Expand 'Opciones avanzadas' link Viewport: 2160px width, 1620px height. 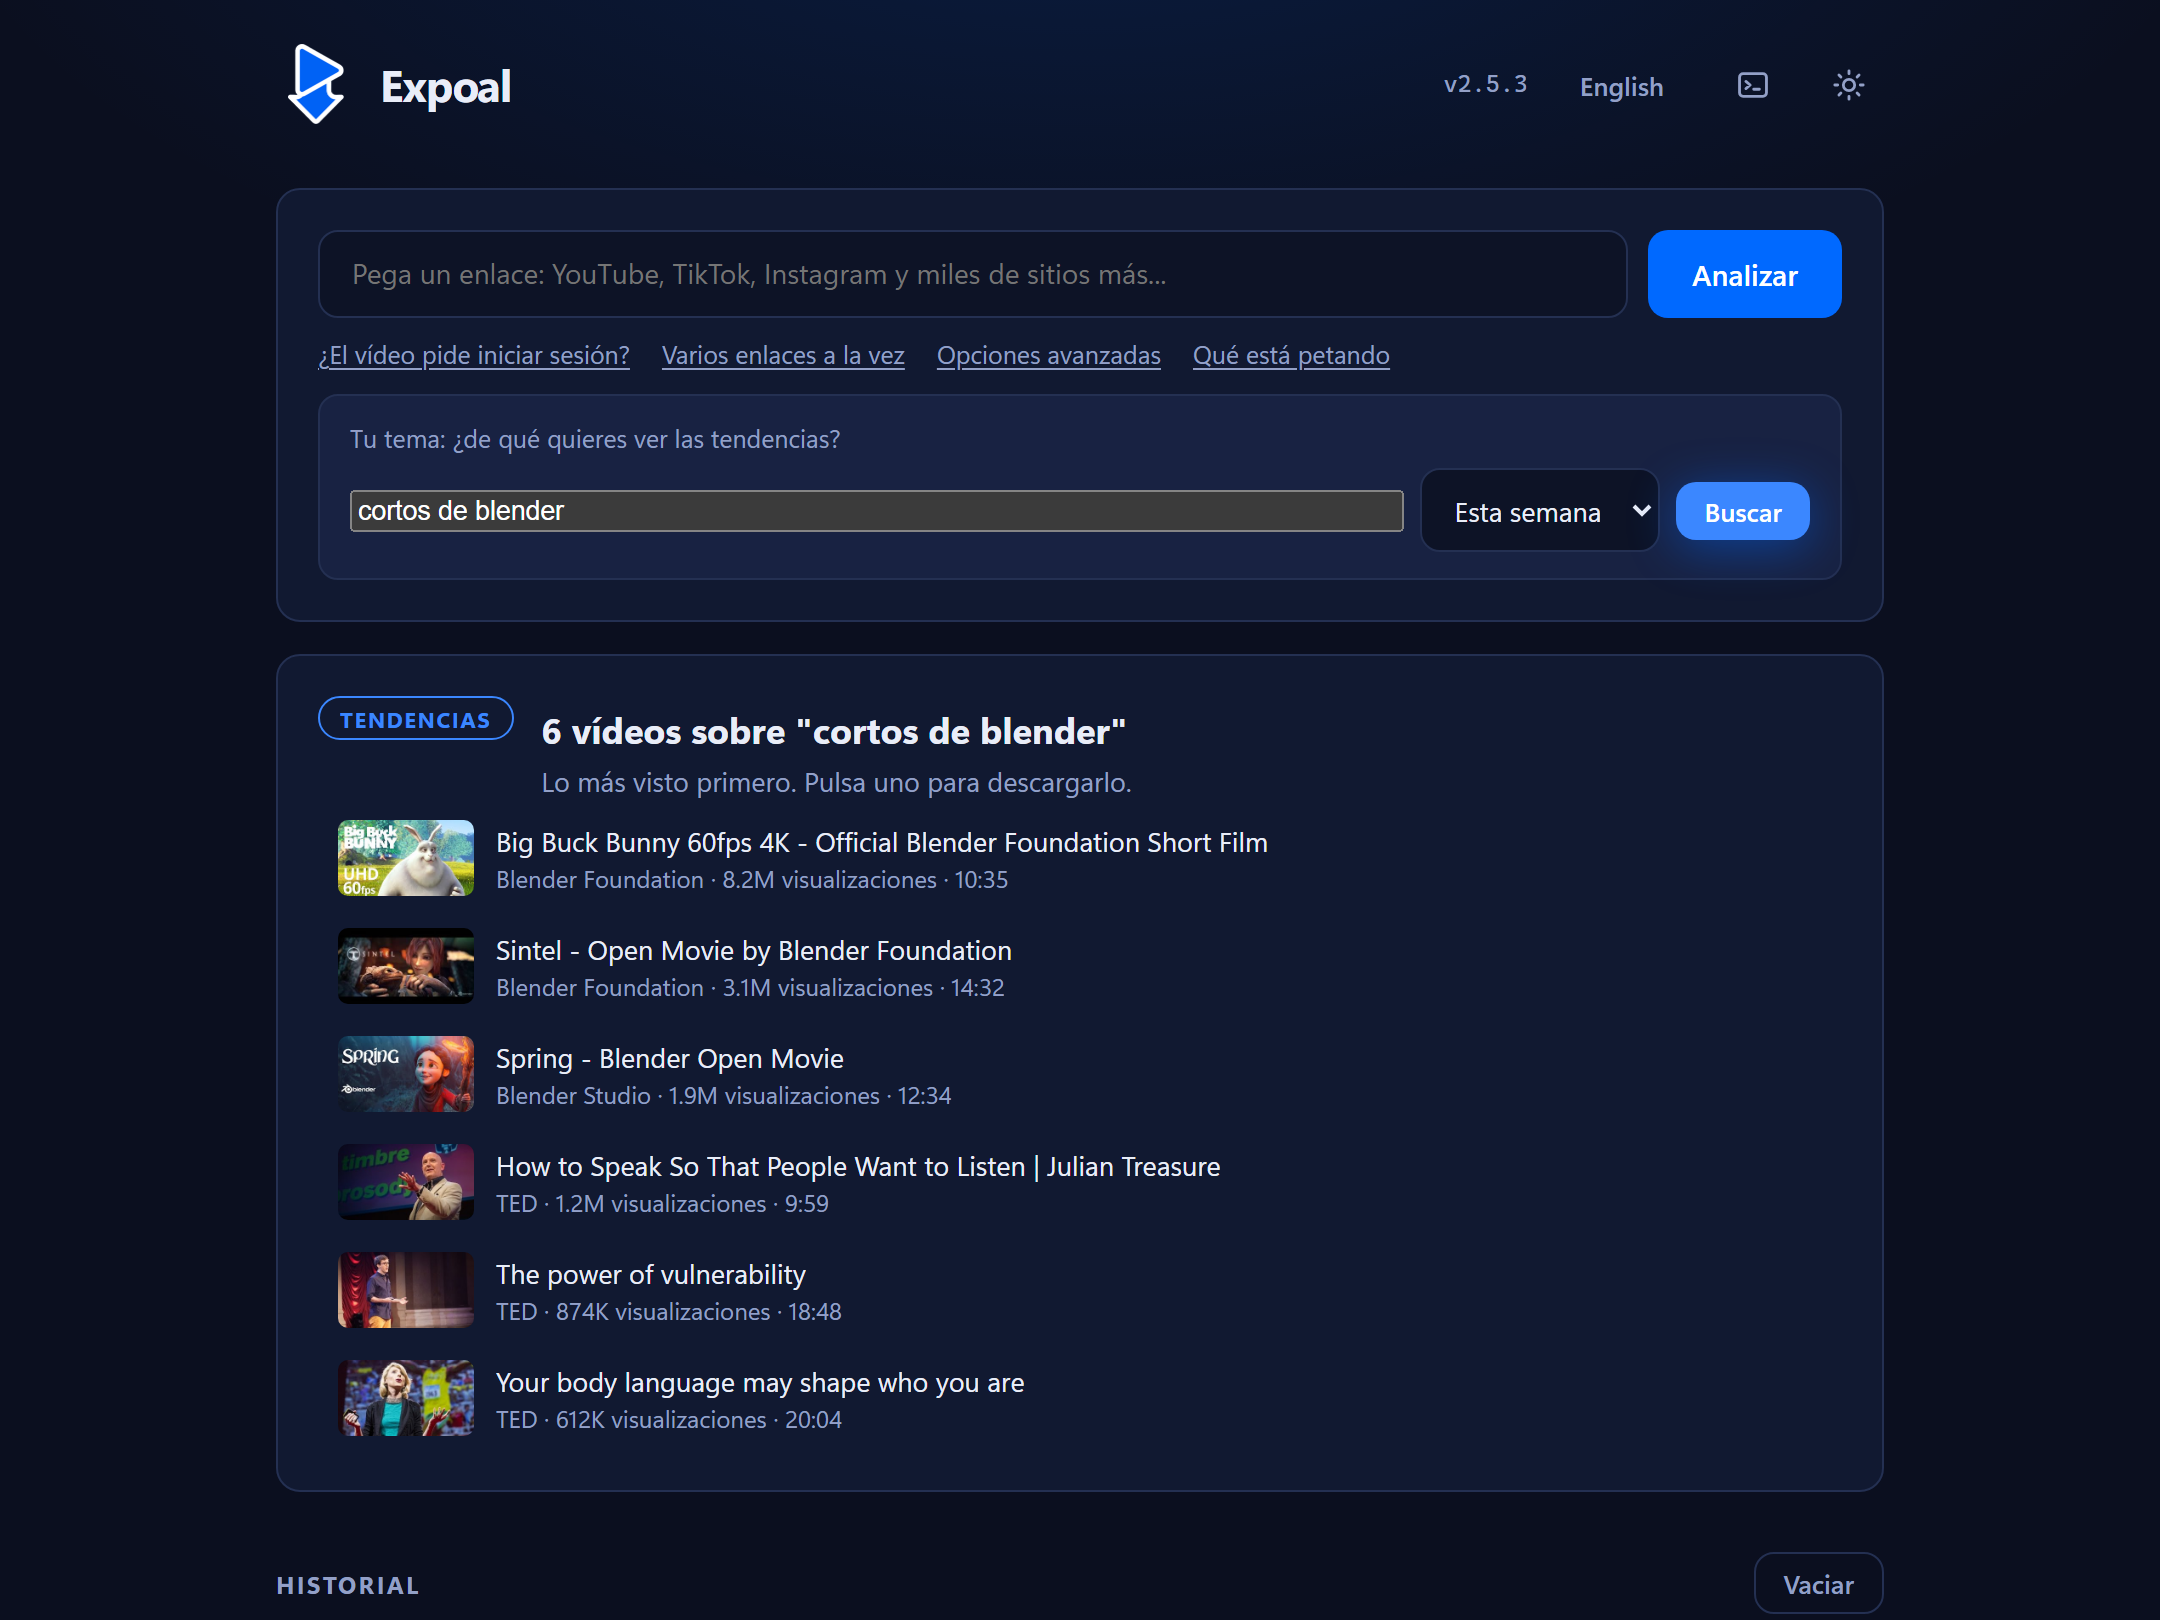tap(1048, 355)
